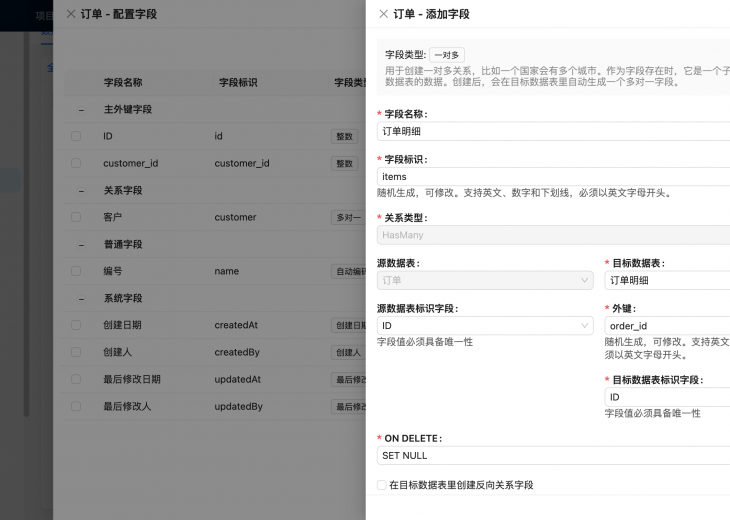Collapse the 关系字段 group
Screen dimensions: 730x520
(81, 190)
